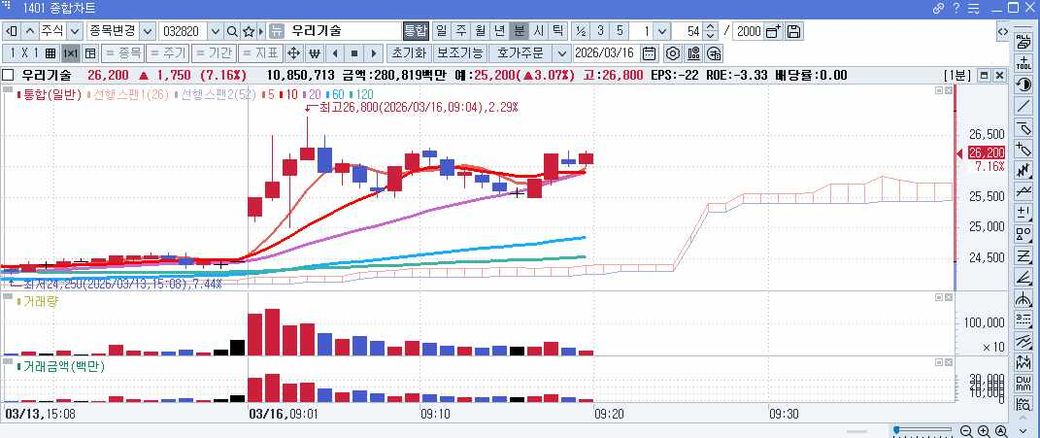The image size is (1040, 438).
Task: Select the 일 (daily) period tab
Action: coord(443,32)
